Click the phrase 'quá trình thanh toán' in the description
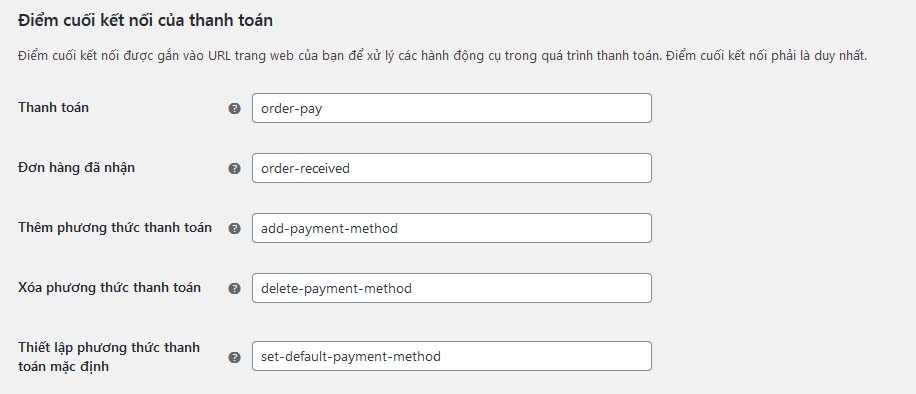Viewport: 916px width, 394px height. point(606,57)
